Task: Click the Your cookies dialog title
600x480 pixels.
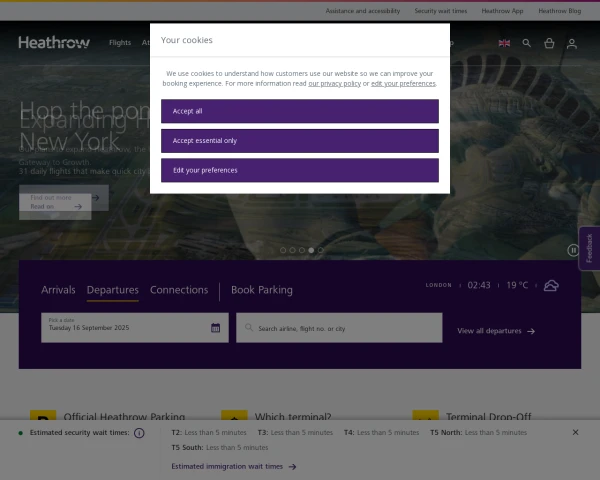Action: 187,40
